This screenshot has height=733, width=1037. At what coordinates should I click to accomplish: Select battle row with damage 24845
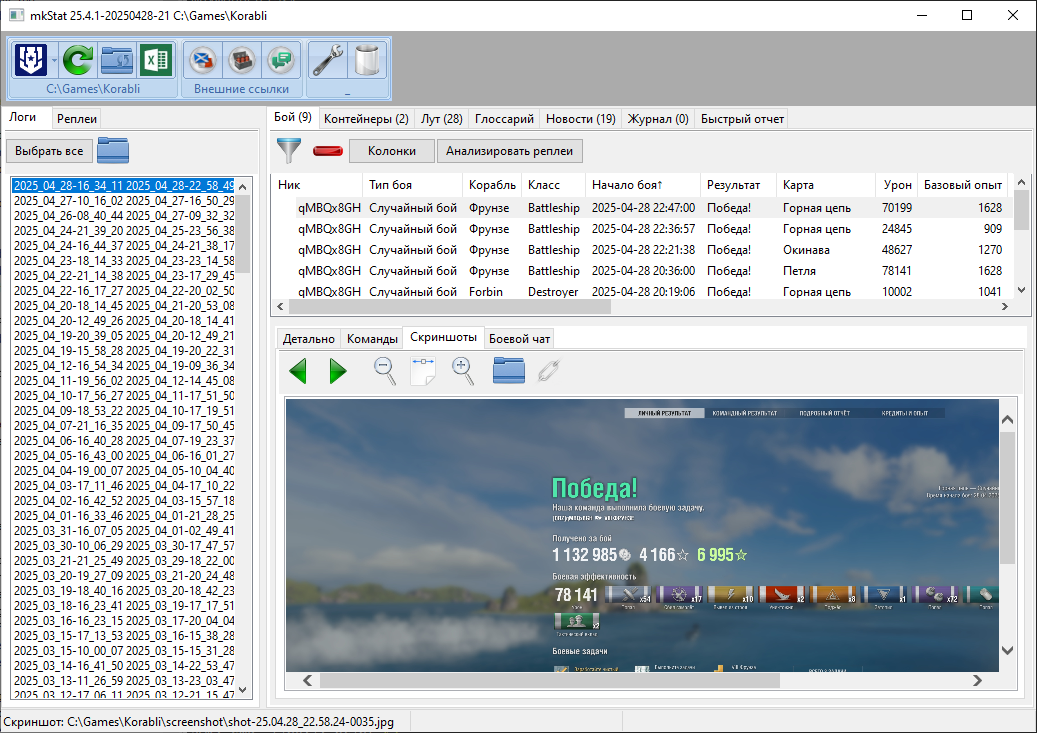(640, 229)
